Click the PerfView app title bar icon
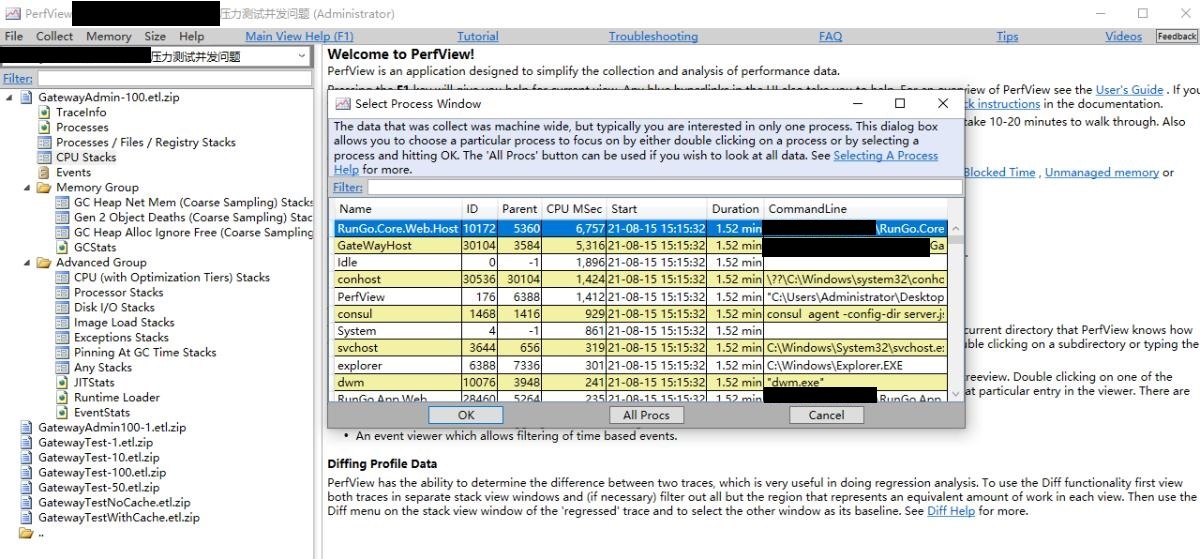1200x559 pixels. point(11,14)
